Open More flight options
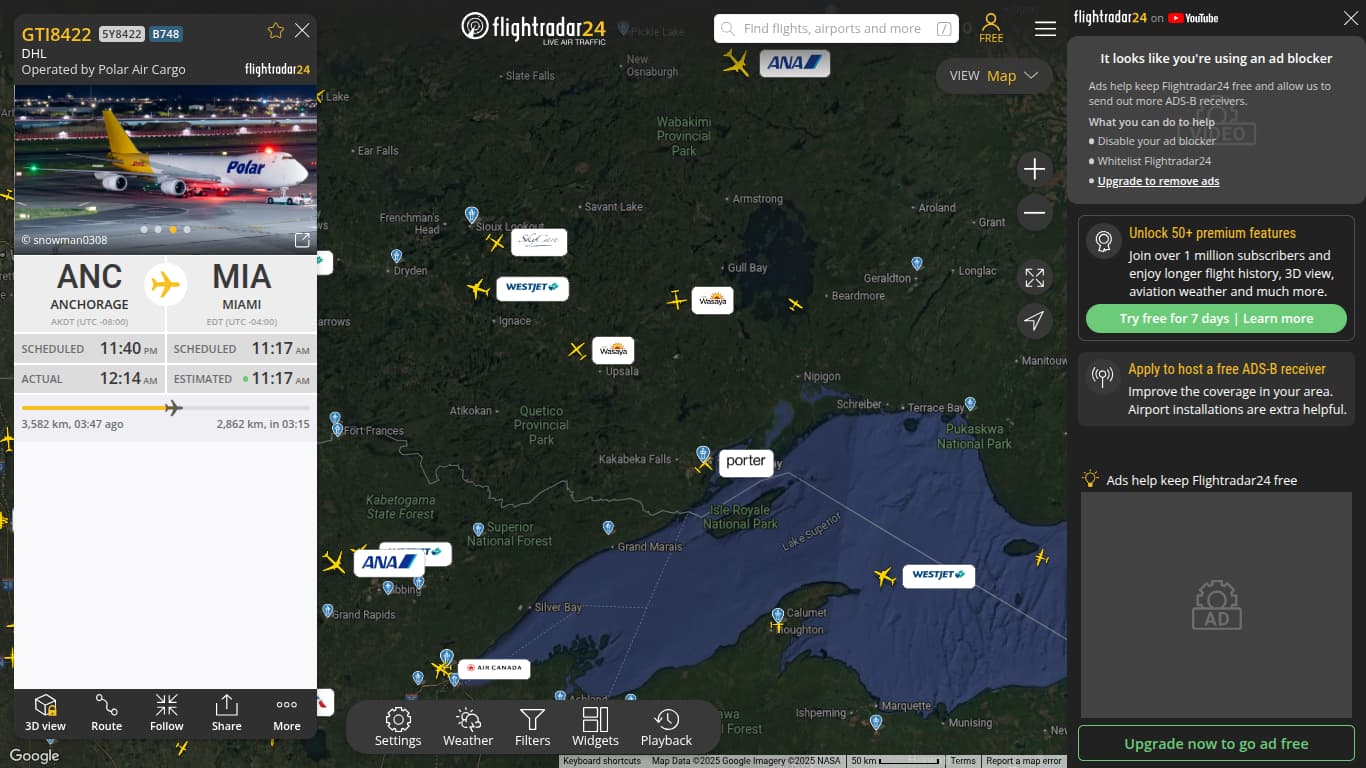The image size is (1366, 768). click(x=287, y=713)
